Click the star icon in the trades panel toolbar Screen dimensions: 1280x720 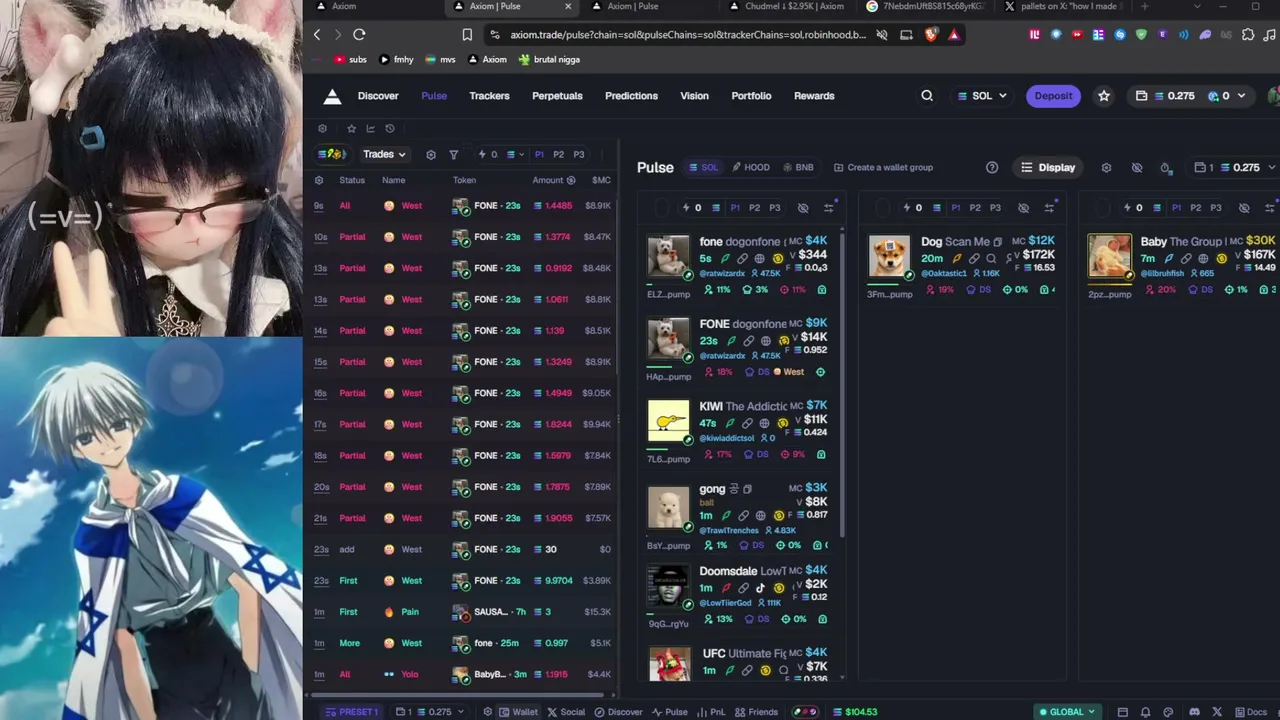point(351,128)
